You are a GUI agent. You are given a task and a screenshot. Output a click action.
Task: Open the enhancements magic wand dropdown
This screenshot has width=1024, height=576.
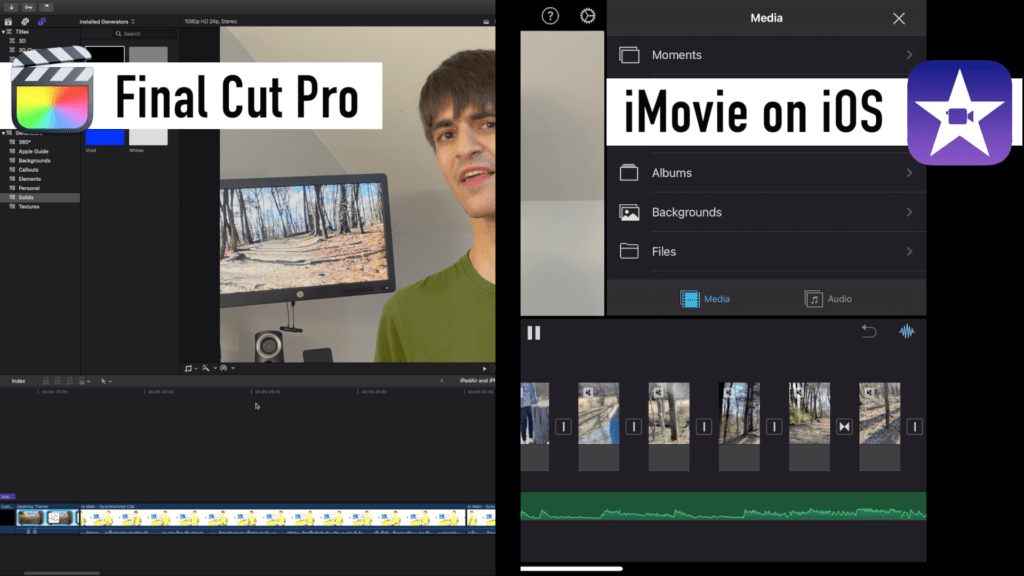tap(208, 368)
